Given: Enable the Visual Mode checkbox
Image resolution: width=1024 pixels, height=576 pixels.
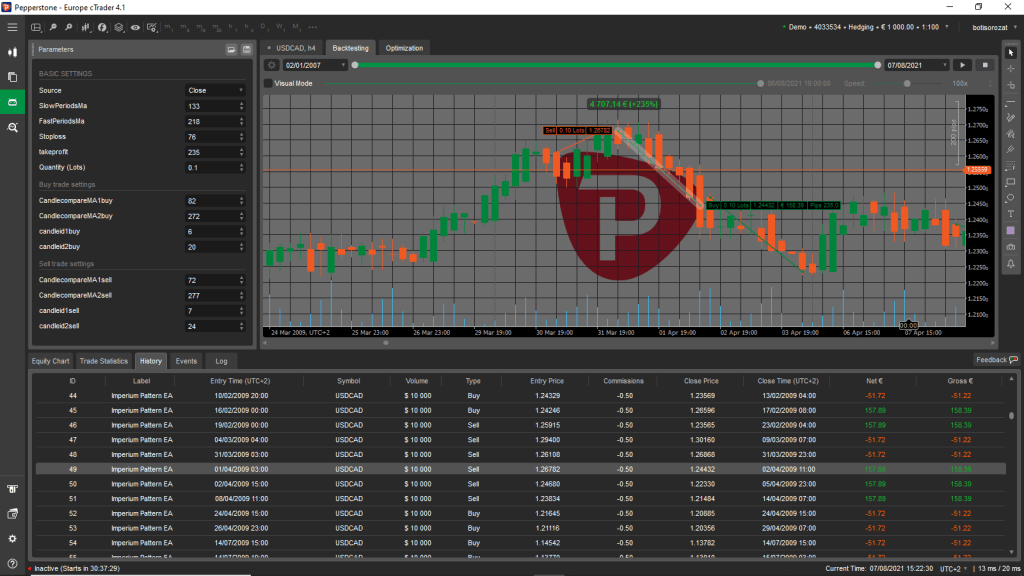Looking at the screenshot, I should coord(268,84).
